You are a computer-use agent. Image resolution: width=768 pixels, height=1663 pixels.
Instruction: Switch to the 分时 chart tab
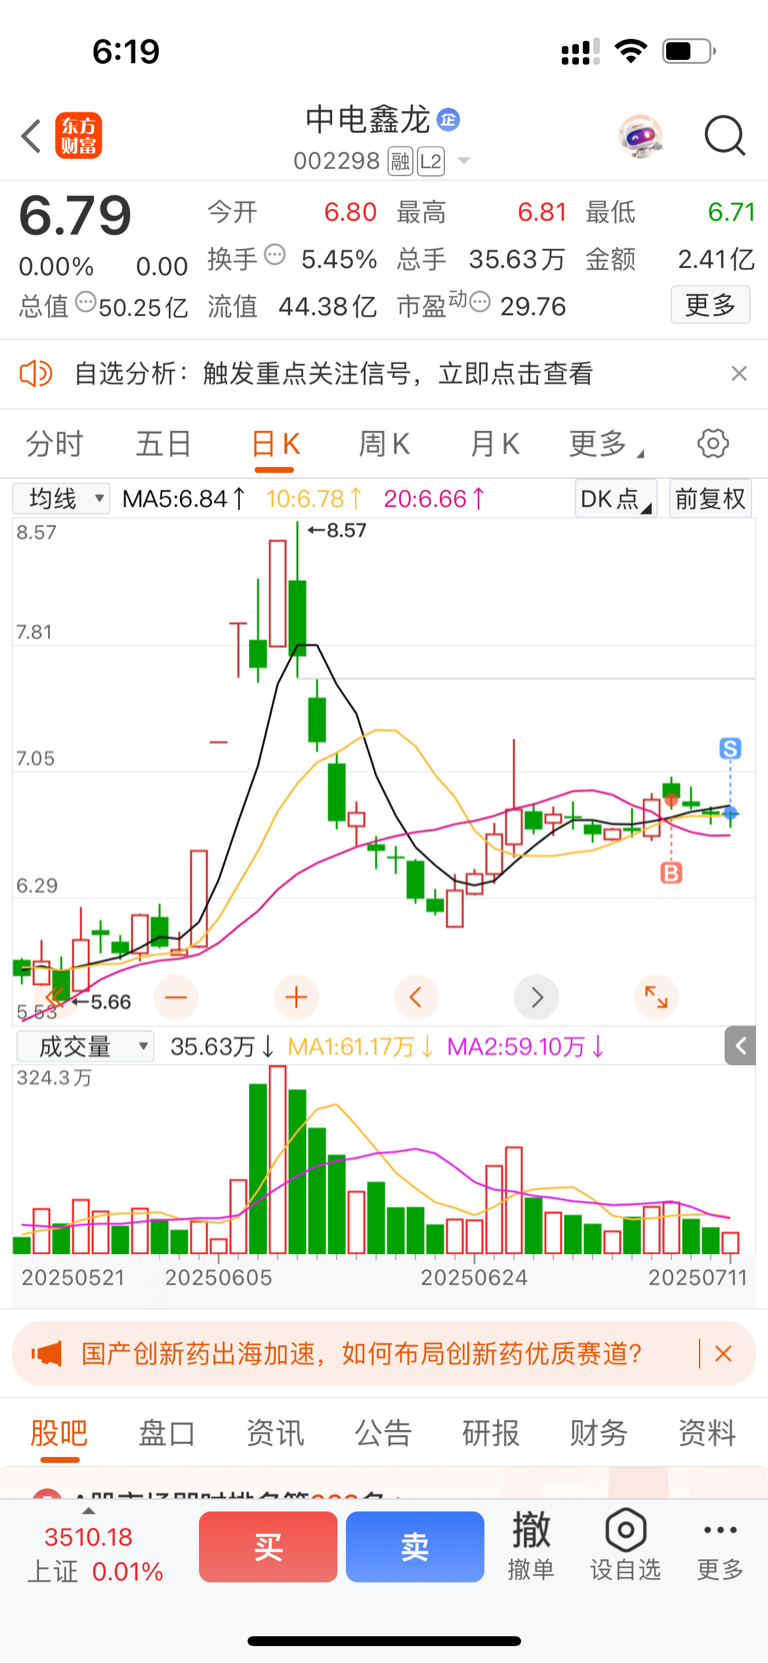(x=54, y=444)
